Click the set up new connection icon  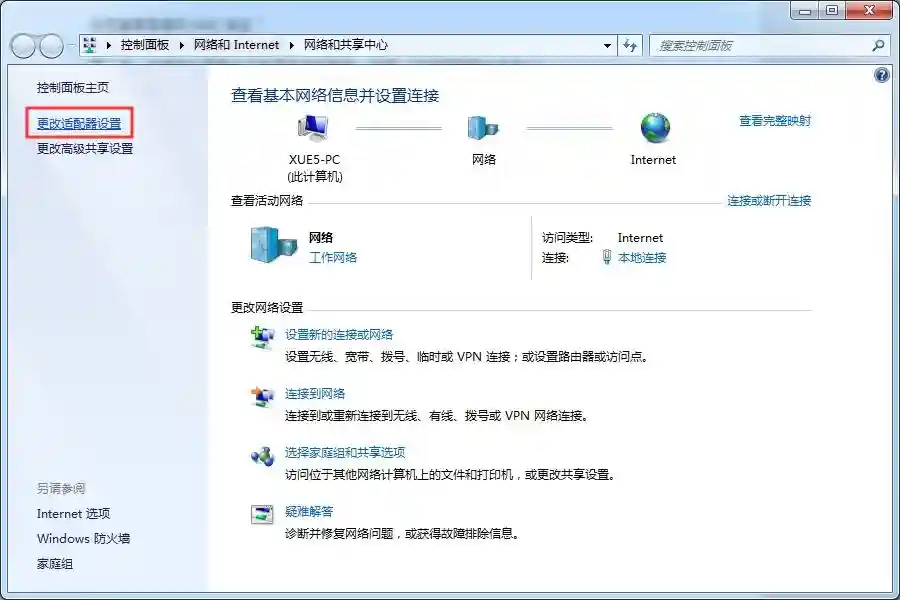(x=262, y=338)
